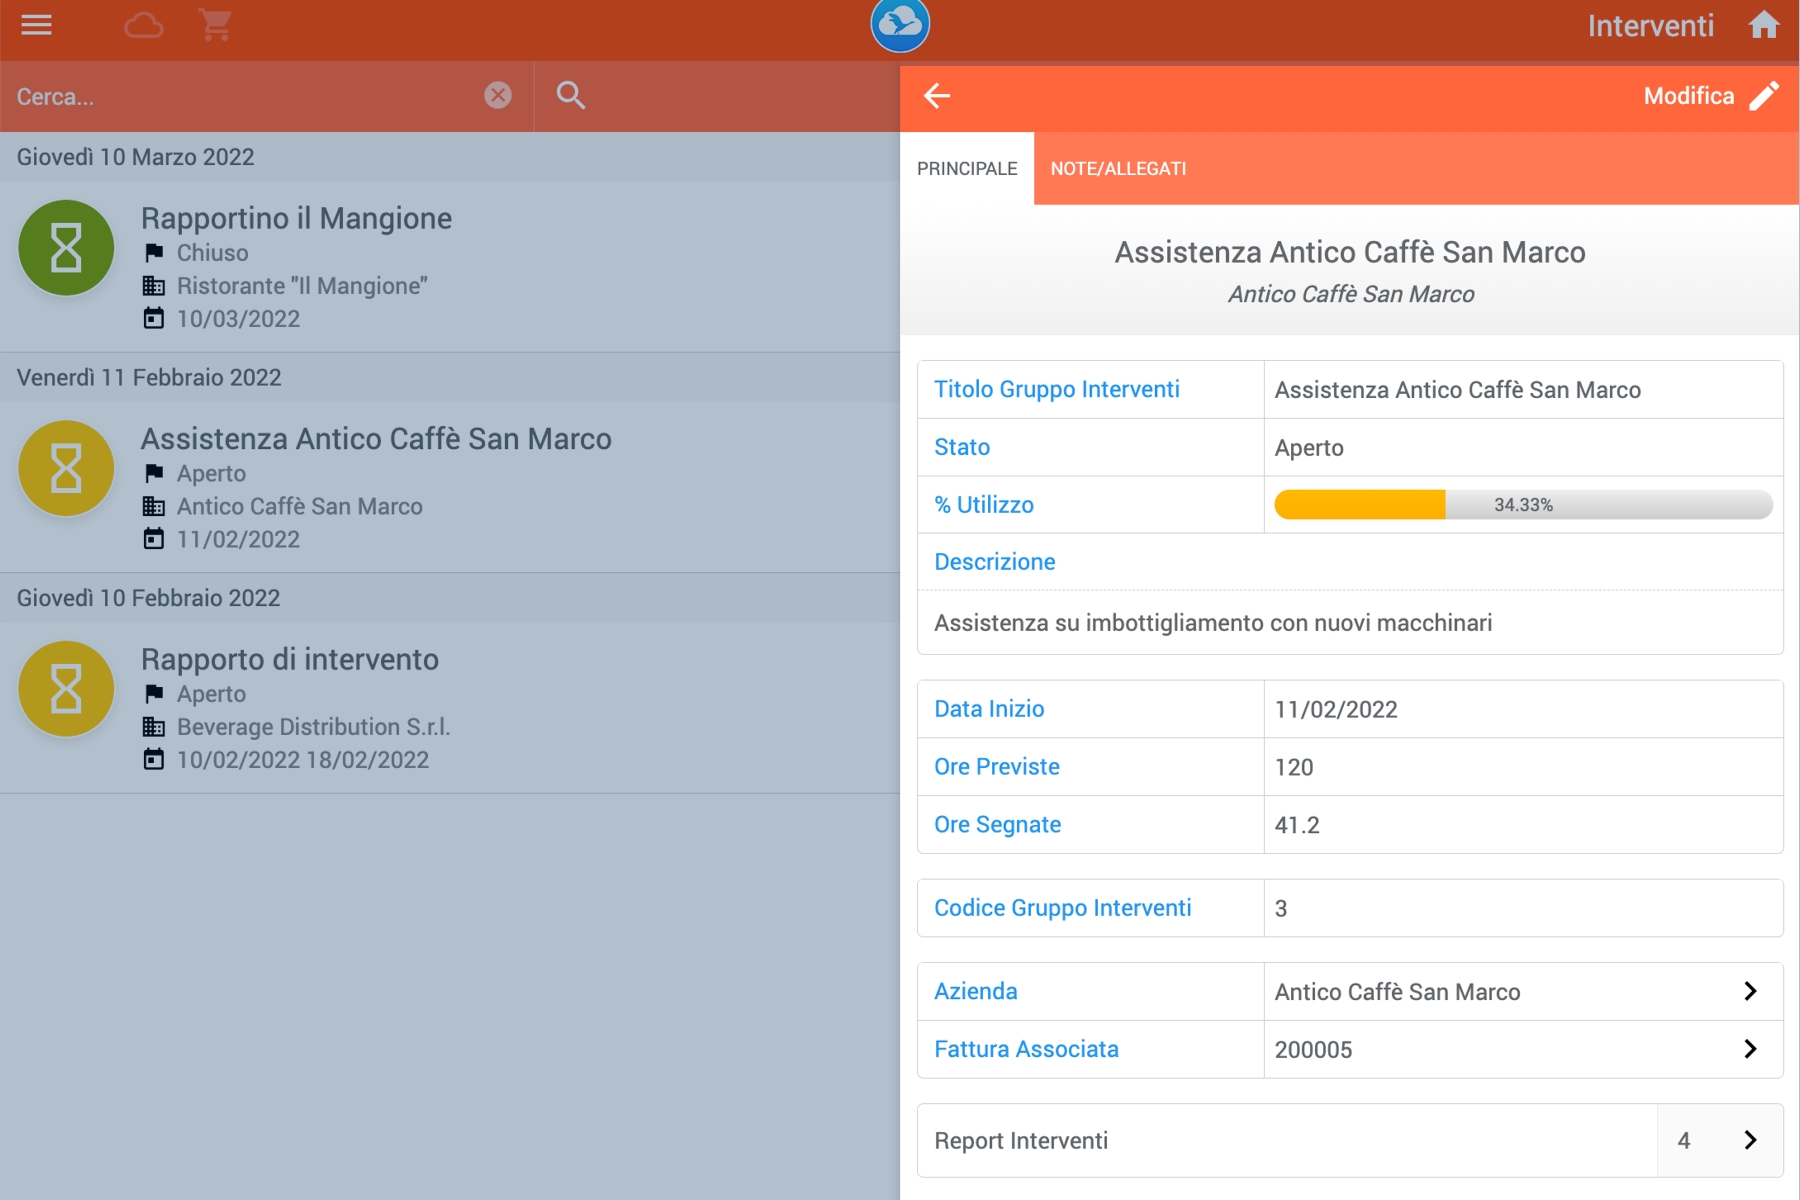Click the Giovedì 10 Marzo 2022 date header
Image resolution: width=1800 pixels, height=1200 pixels.
136,157
